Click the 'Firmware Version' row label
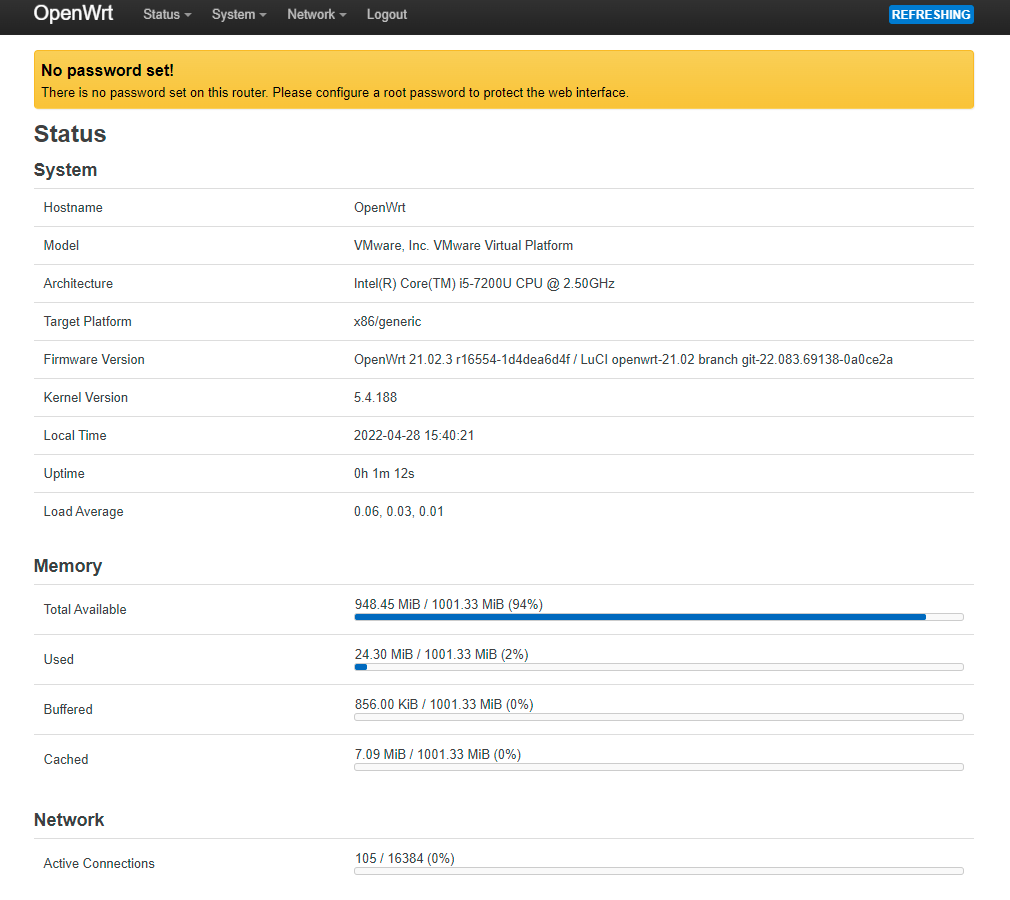 [94, 359]
